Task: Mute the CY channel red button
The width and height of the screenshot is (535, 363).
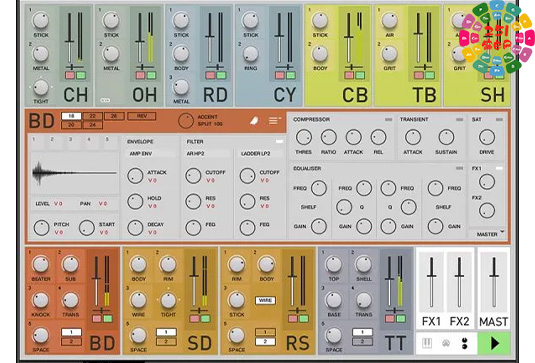Action: 280,75
